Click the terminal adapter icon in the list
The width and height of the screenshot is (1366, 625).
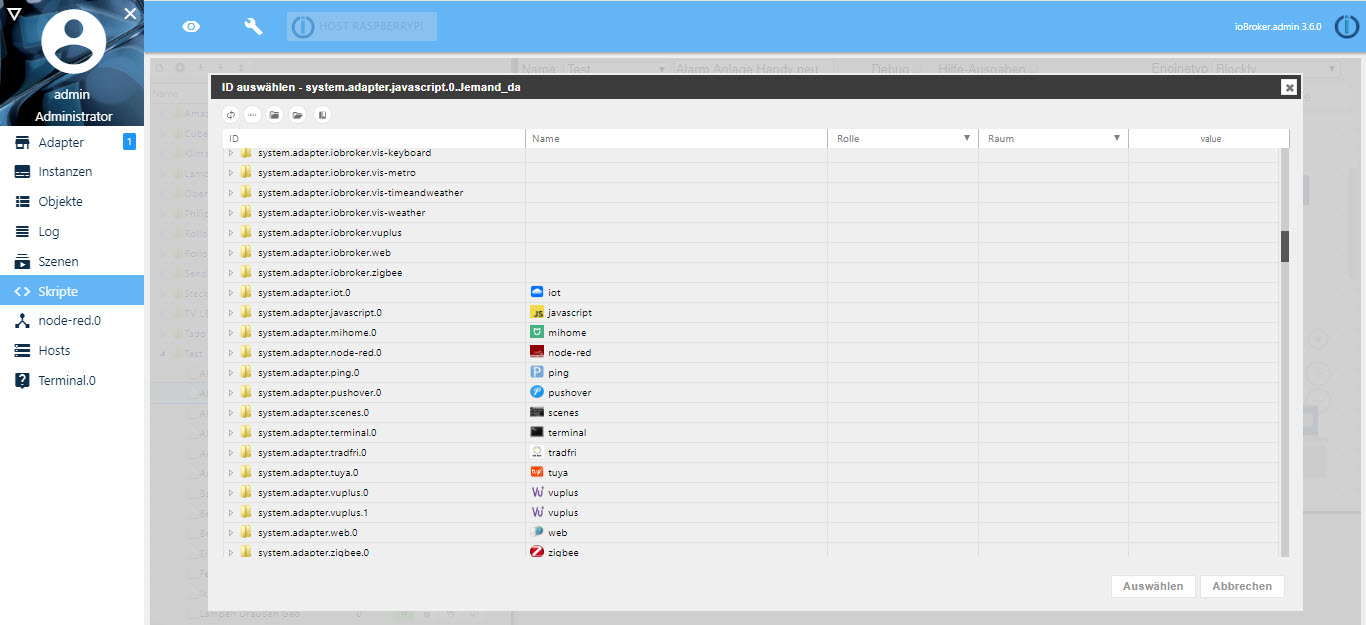point(537,432)
